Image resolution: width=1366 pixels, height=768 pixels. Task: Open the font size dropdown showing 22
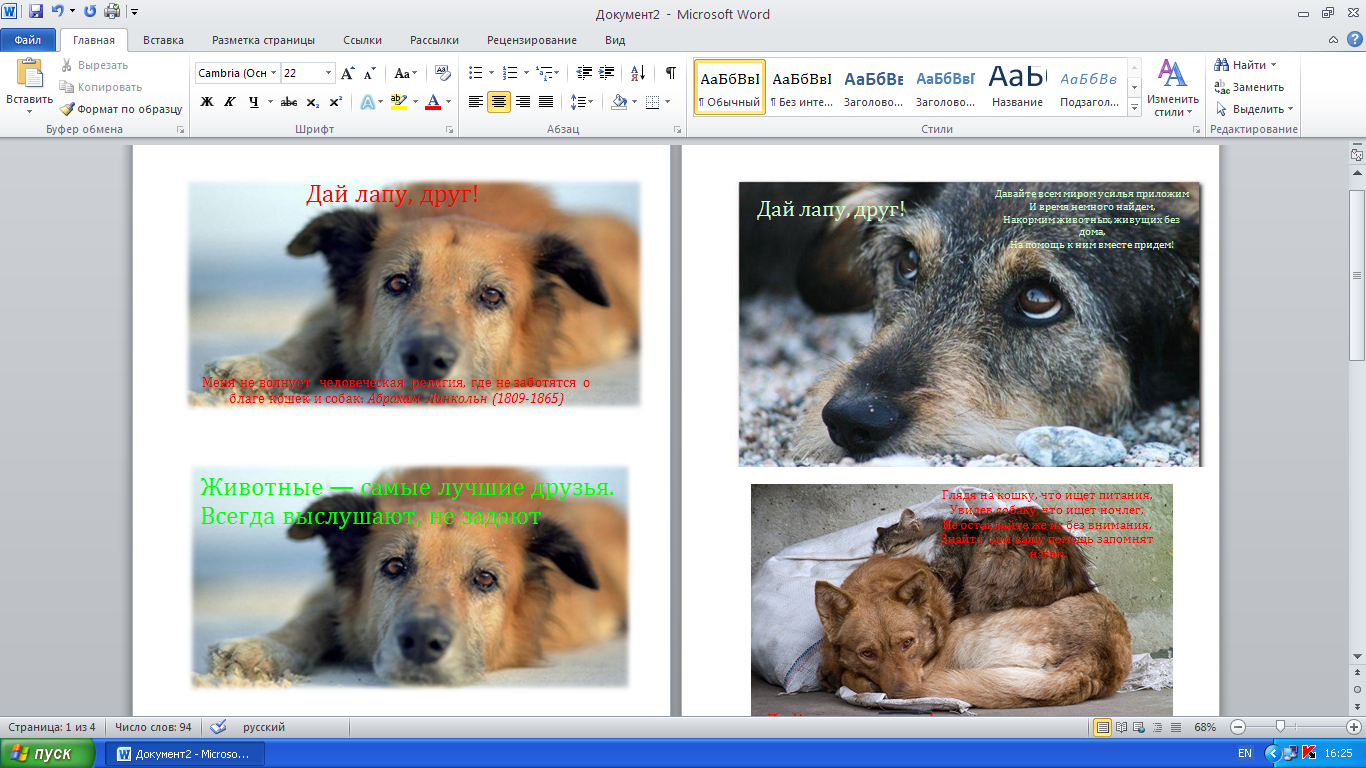329,73
